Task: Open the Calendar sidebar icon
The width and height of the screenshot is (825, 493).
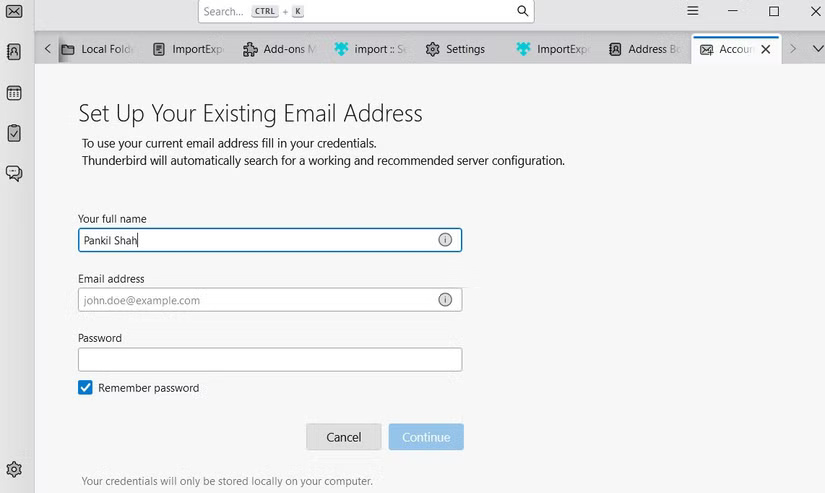Action: pos(14,93)
